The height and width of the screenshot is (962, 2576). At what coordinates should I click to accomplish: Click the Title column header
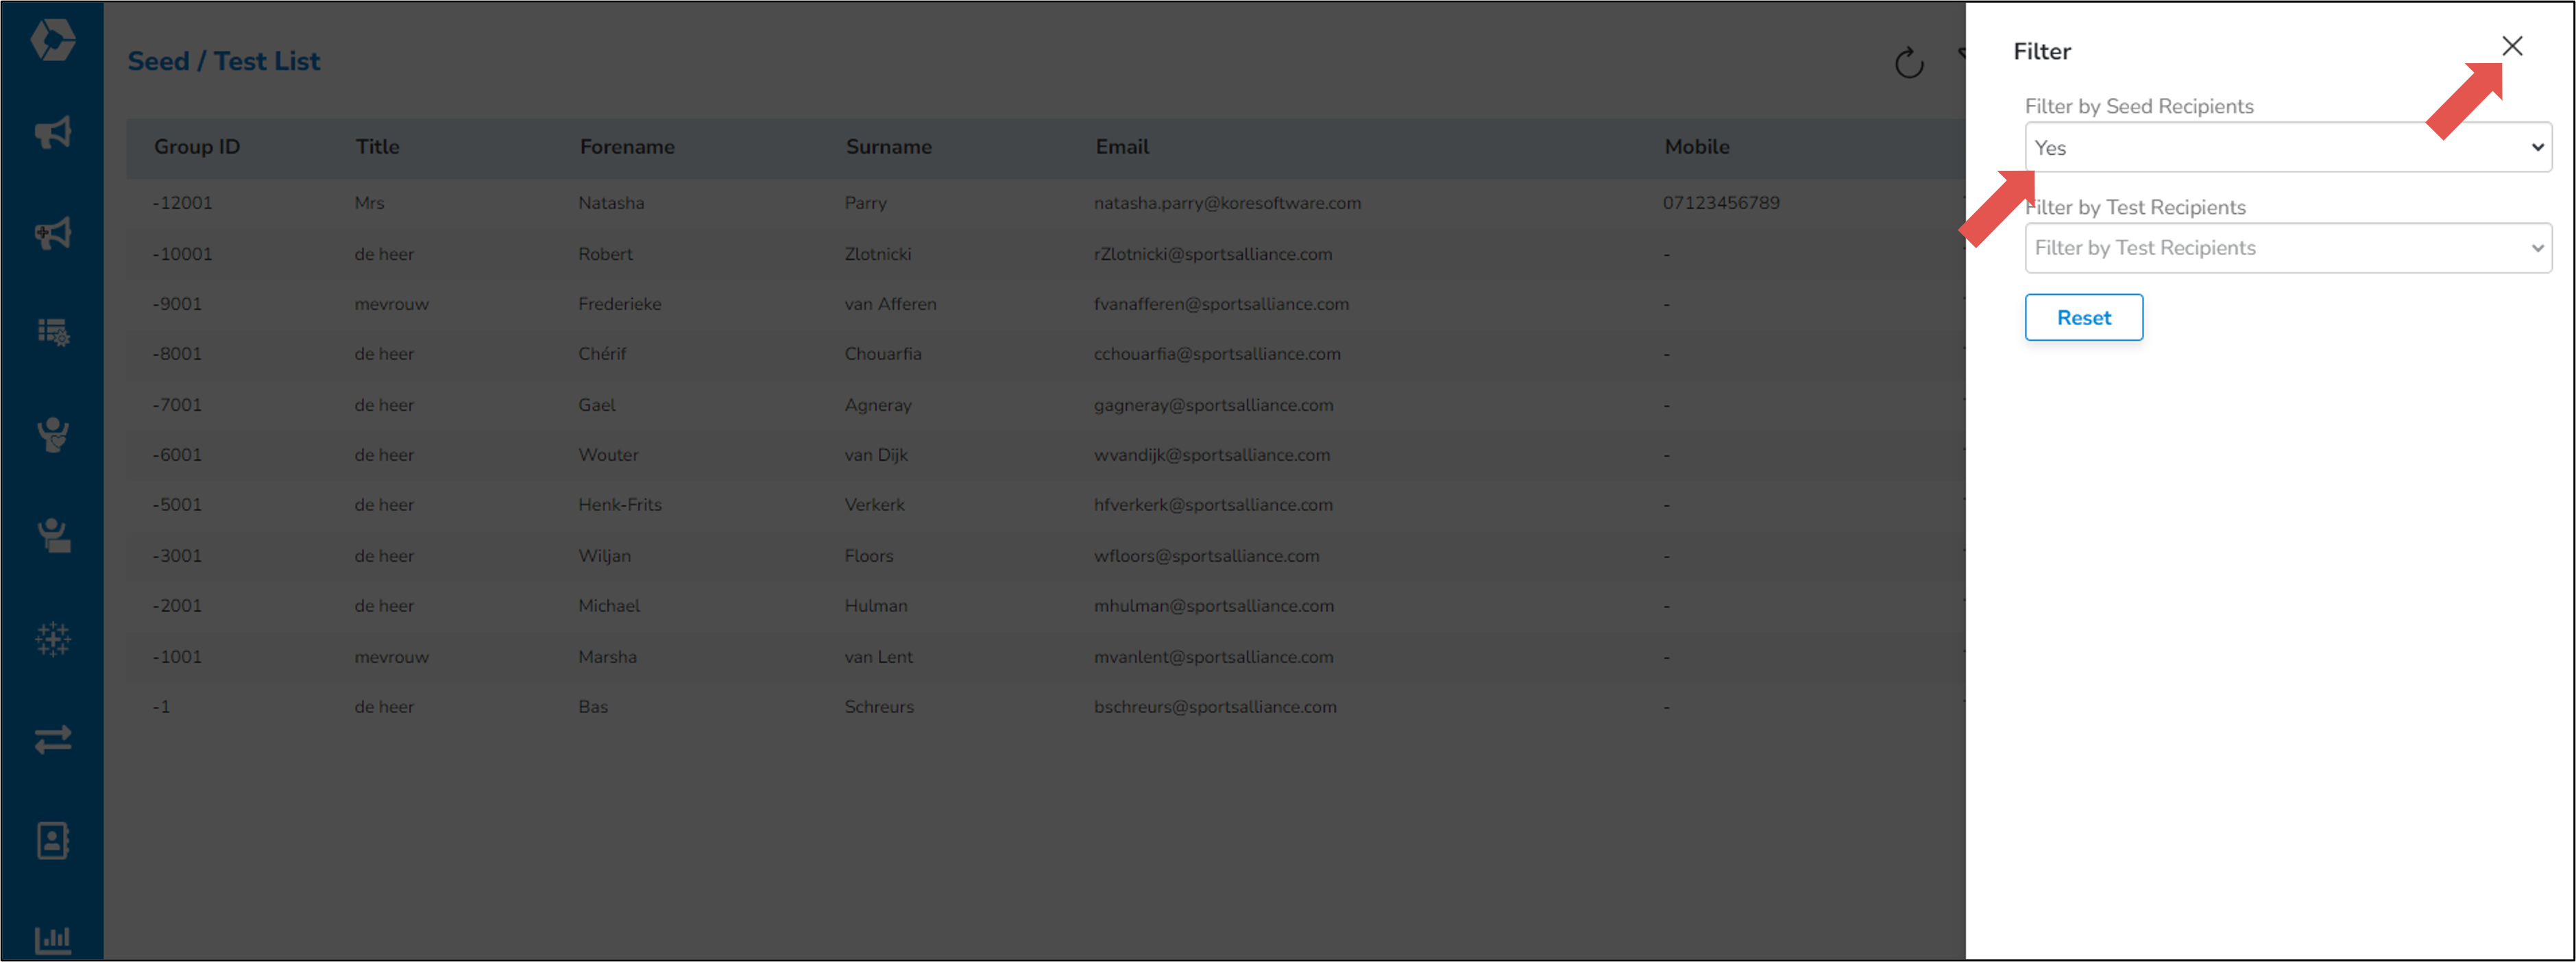pyautogui.click(x=377, y=146)
